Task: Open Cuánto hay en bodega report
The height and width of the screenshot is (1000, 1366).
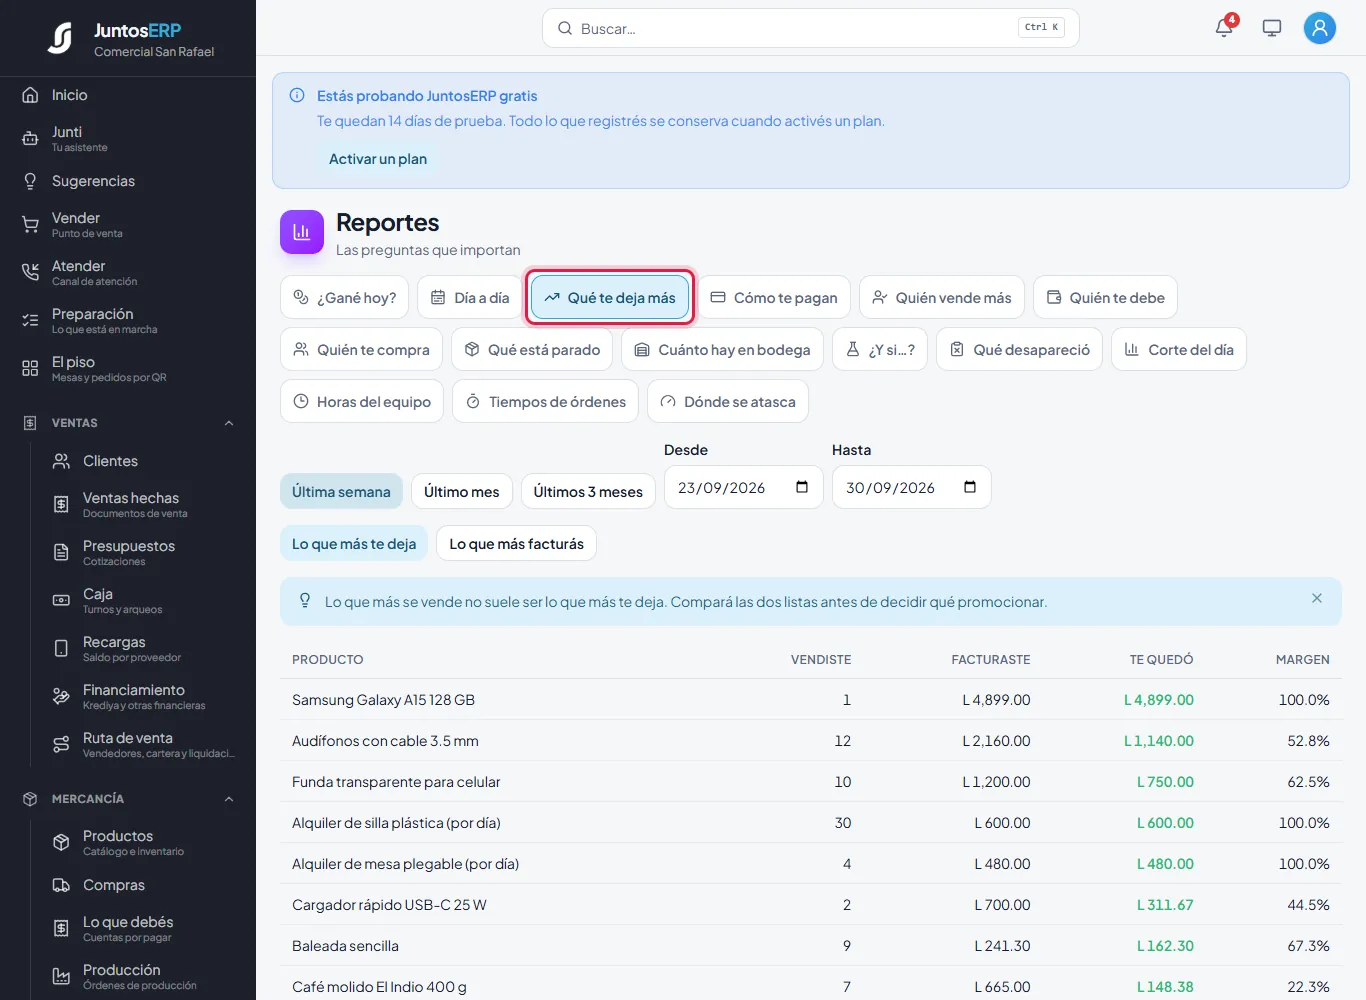Action: 722,349
